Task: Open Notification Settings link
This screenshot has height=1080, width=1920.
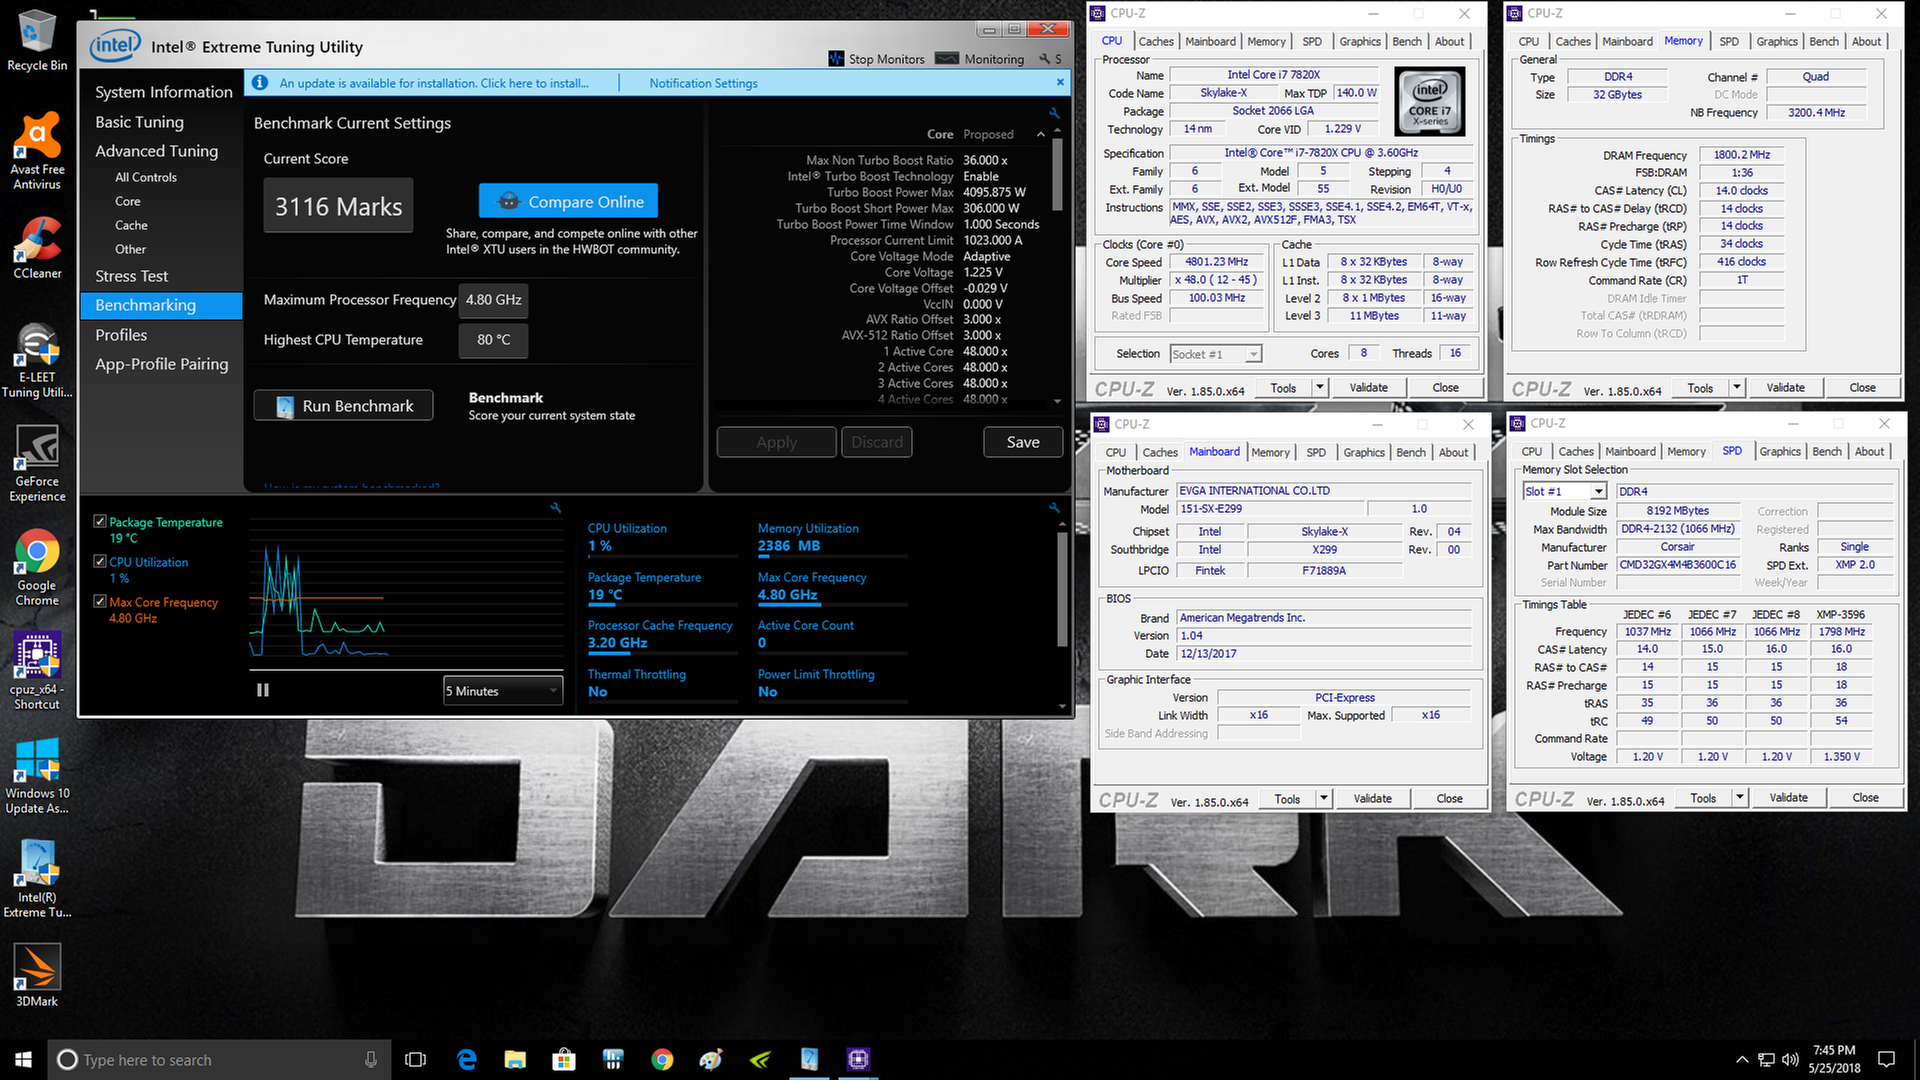Action: [x=703, y=83]
